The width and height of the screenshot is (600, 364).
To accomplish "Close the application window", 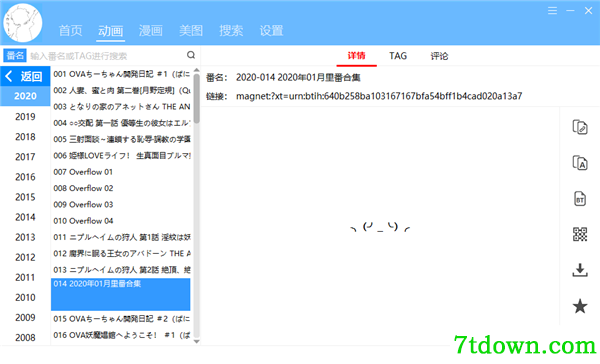I will tap(588, 11).
